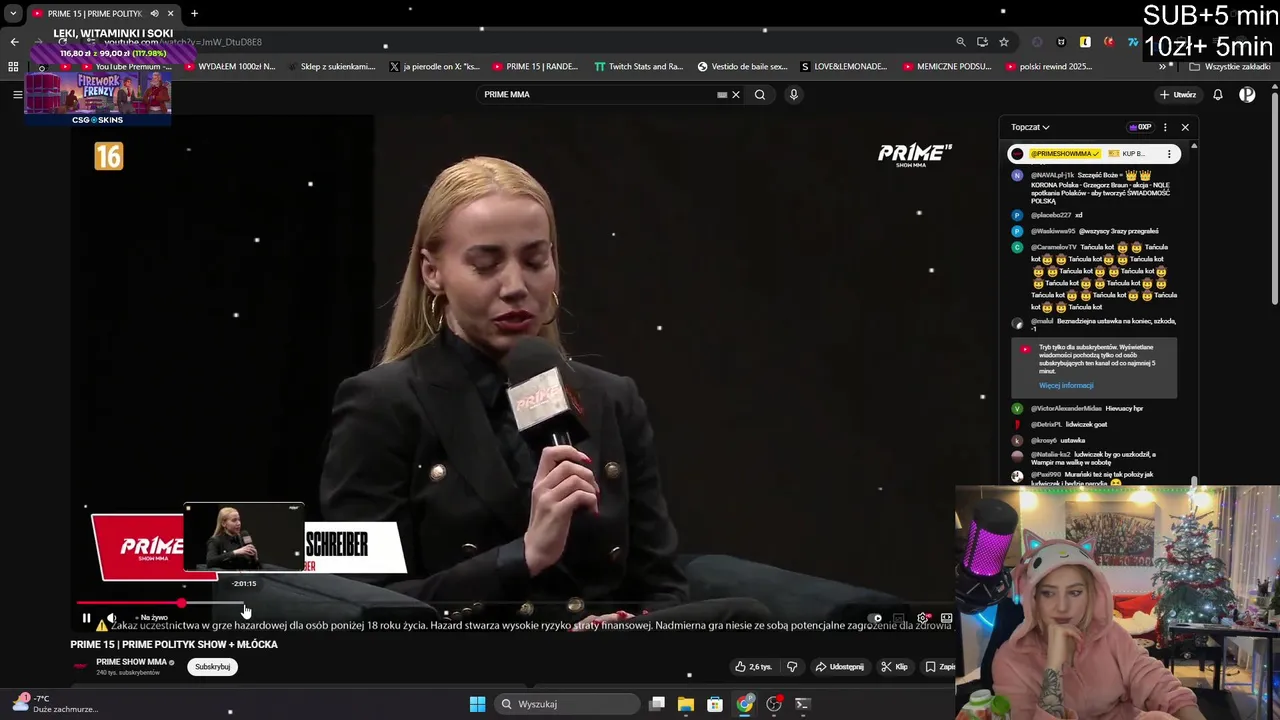The height and width of the screenshot is (720, 1280).
Task: Create a clip with the Klip button
Action: point(894,667)
